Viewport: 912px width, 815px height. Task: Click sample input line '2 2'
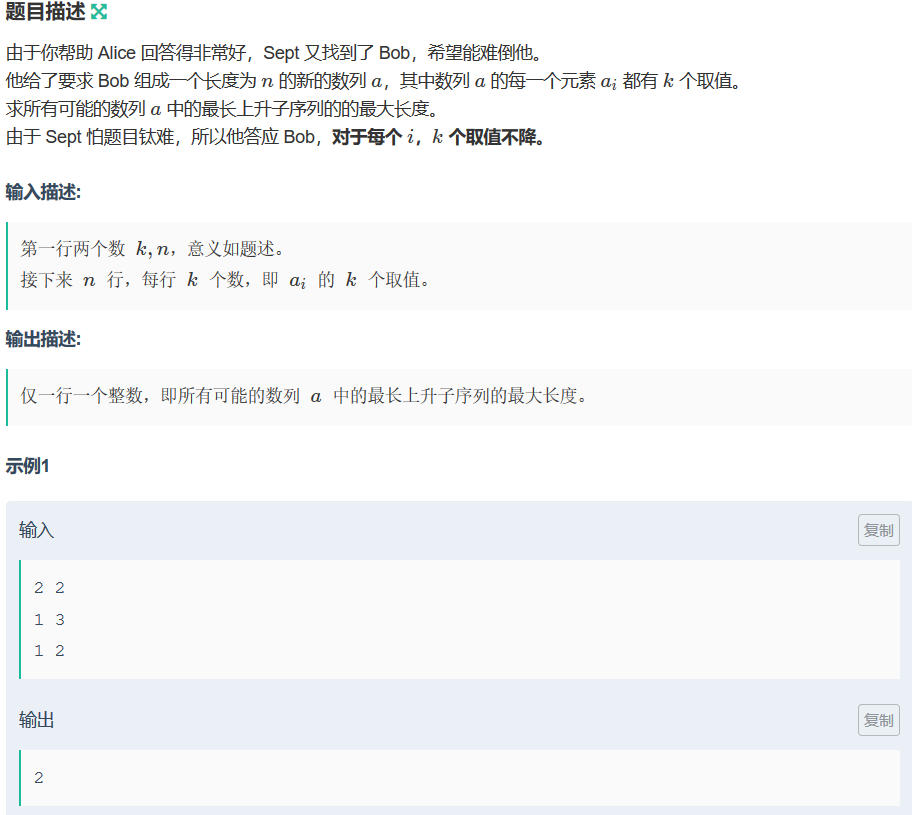point(49,588)
